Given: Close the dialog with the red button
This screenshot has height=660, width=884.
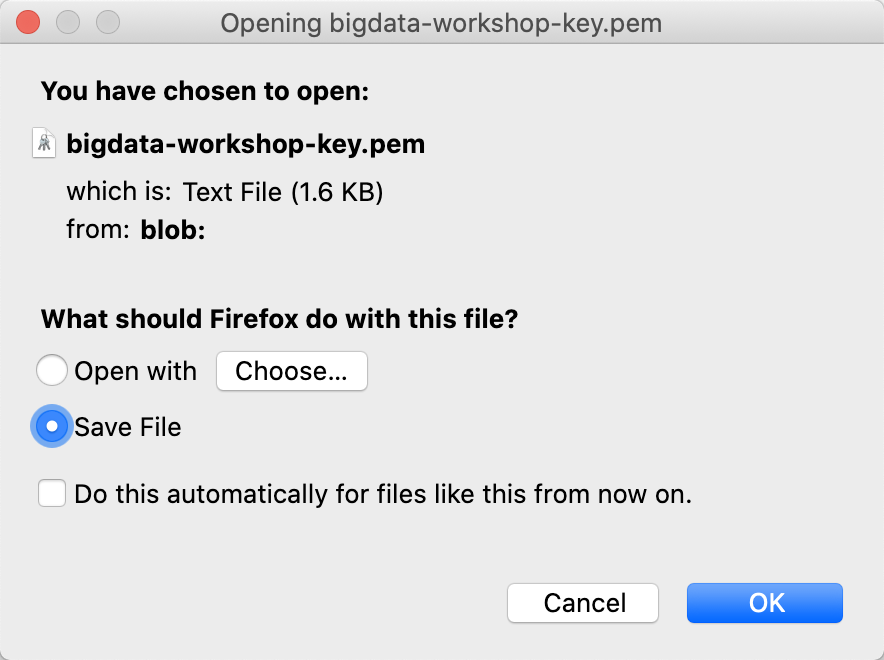Looking at the screenshot, I should click(x=29, y=22).
